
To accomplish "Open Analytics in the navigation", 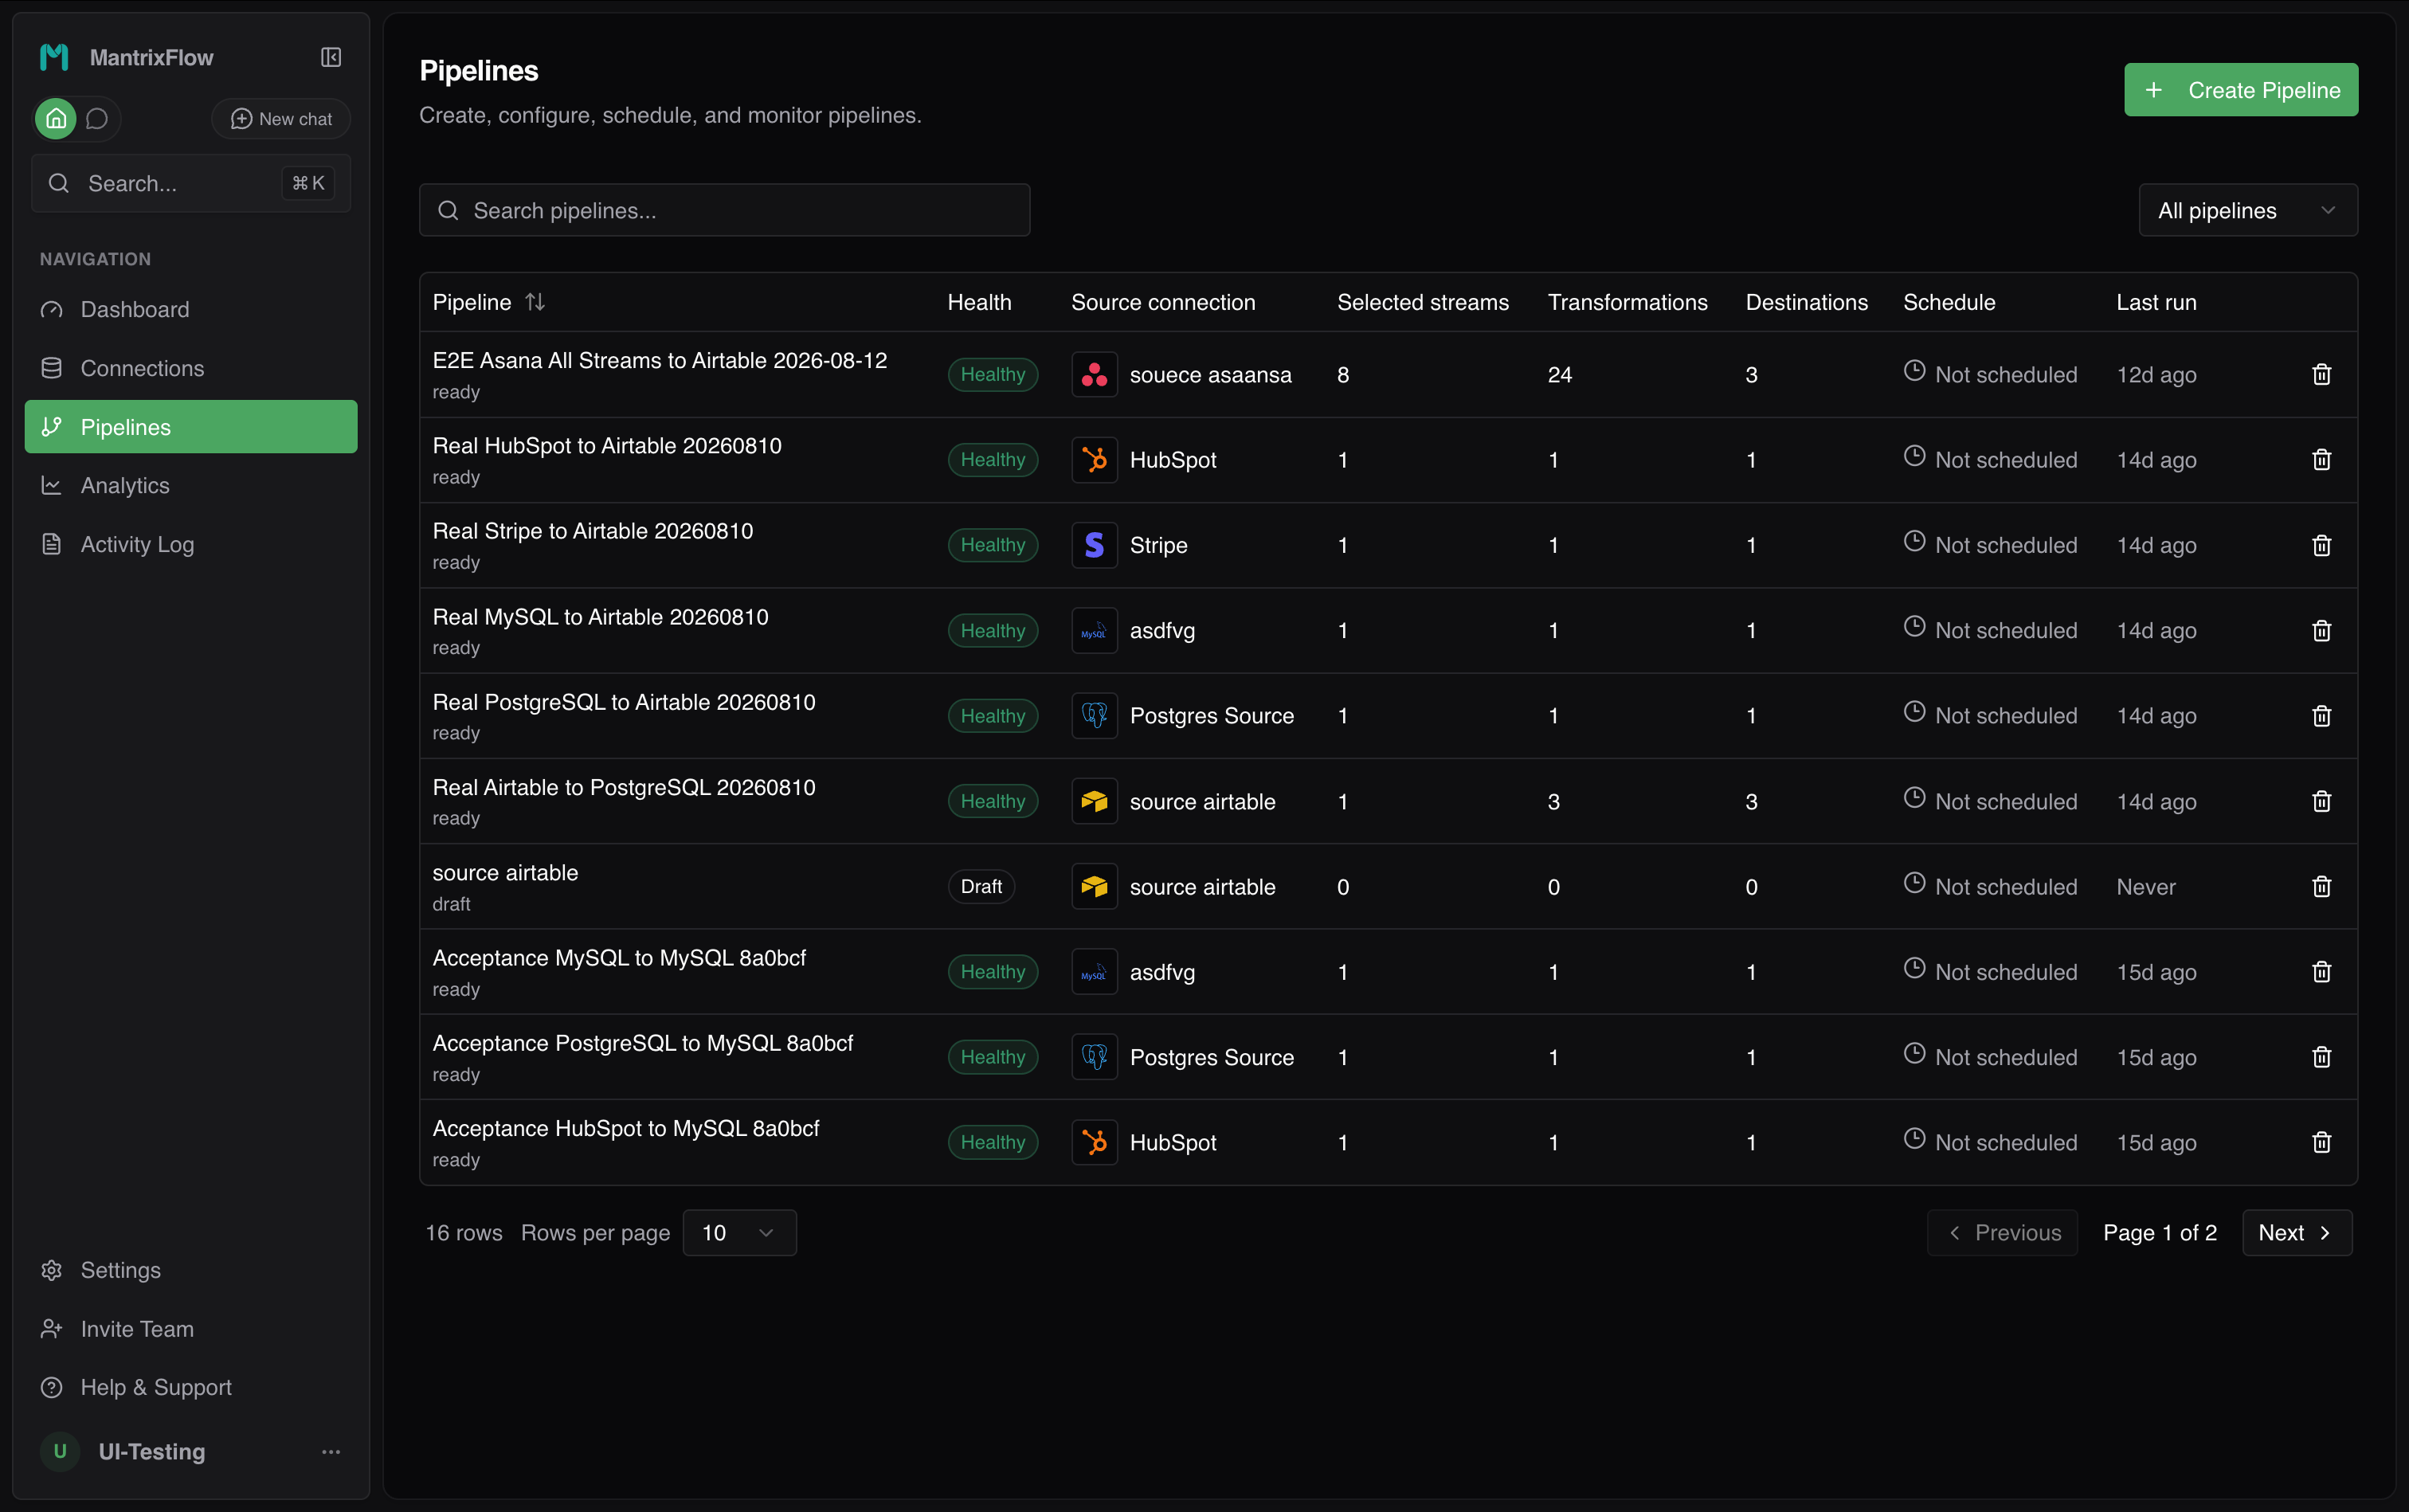I will 191,485.
